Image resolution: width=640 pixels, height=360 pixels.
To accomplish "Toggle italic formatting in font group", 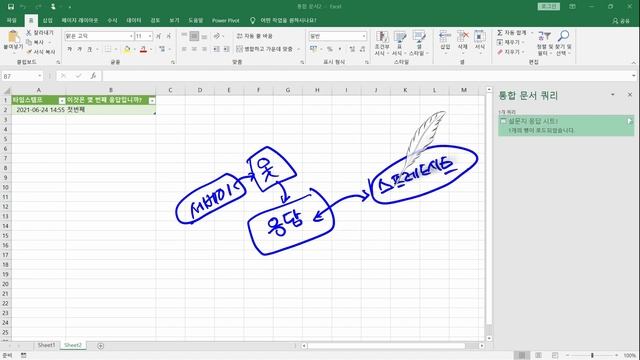I will click(x=80, y=49).
